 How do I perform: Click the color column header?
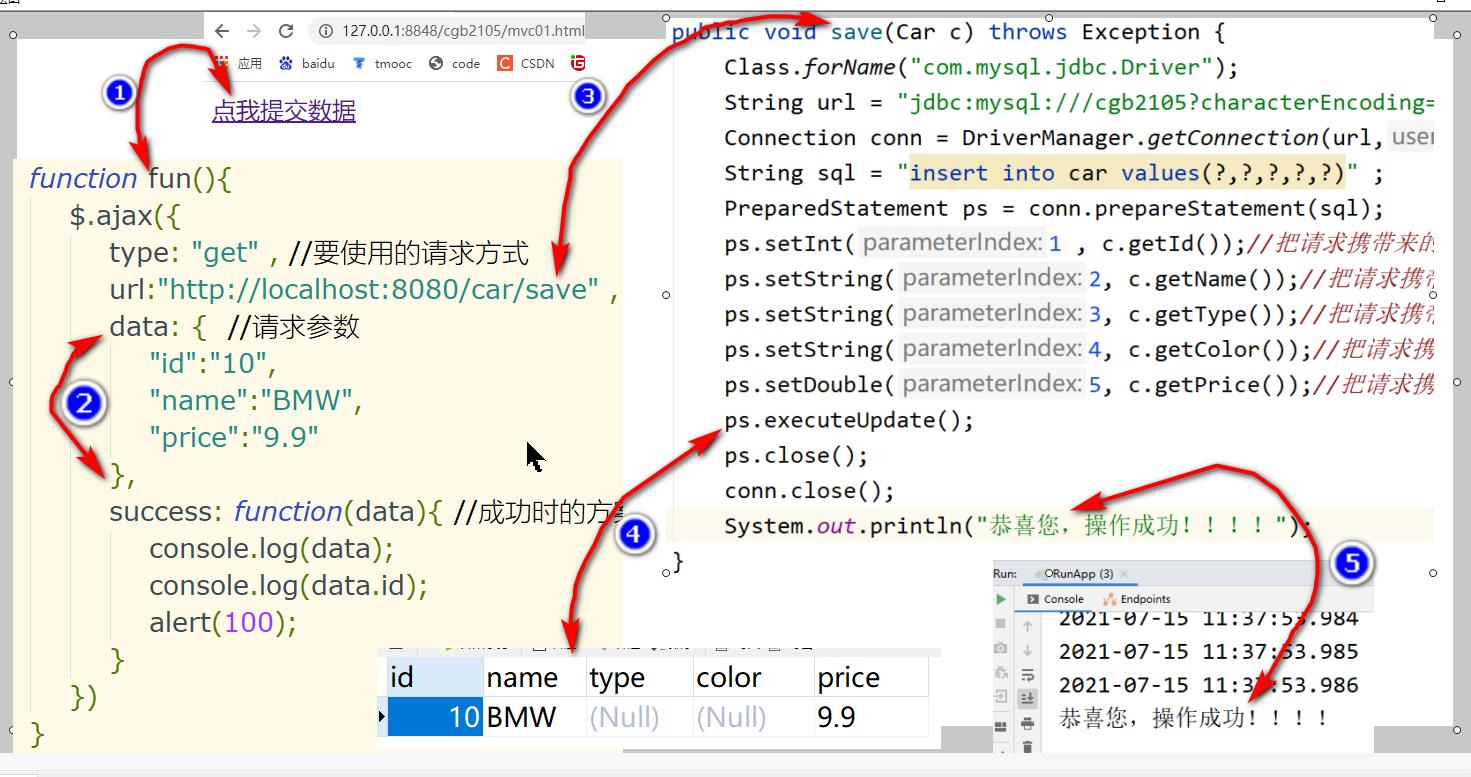(x=753, y=677)
